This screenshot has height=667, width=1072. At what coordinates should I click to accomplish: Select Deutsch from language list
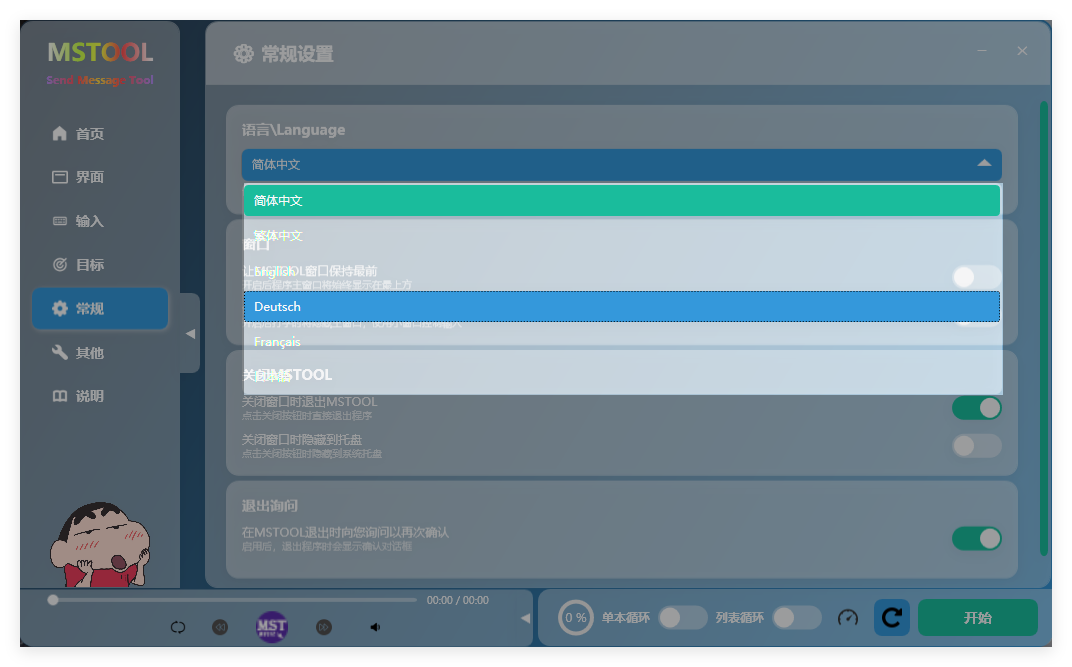(621, 307)
